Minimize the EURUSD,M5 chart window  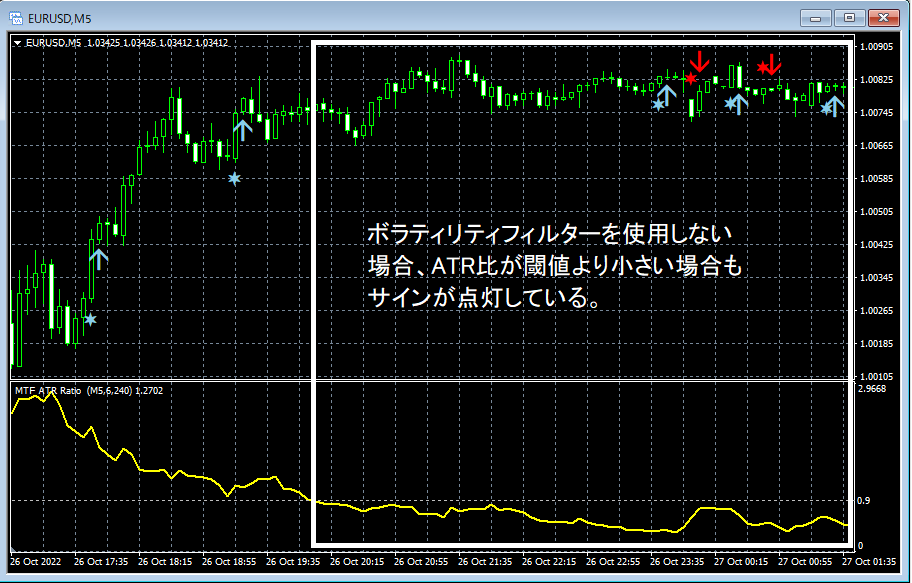pyautogui.click(x=815, y=18)
